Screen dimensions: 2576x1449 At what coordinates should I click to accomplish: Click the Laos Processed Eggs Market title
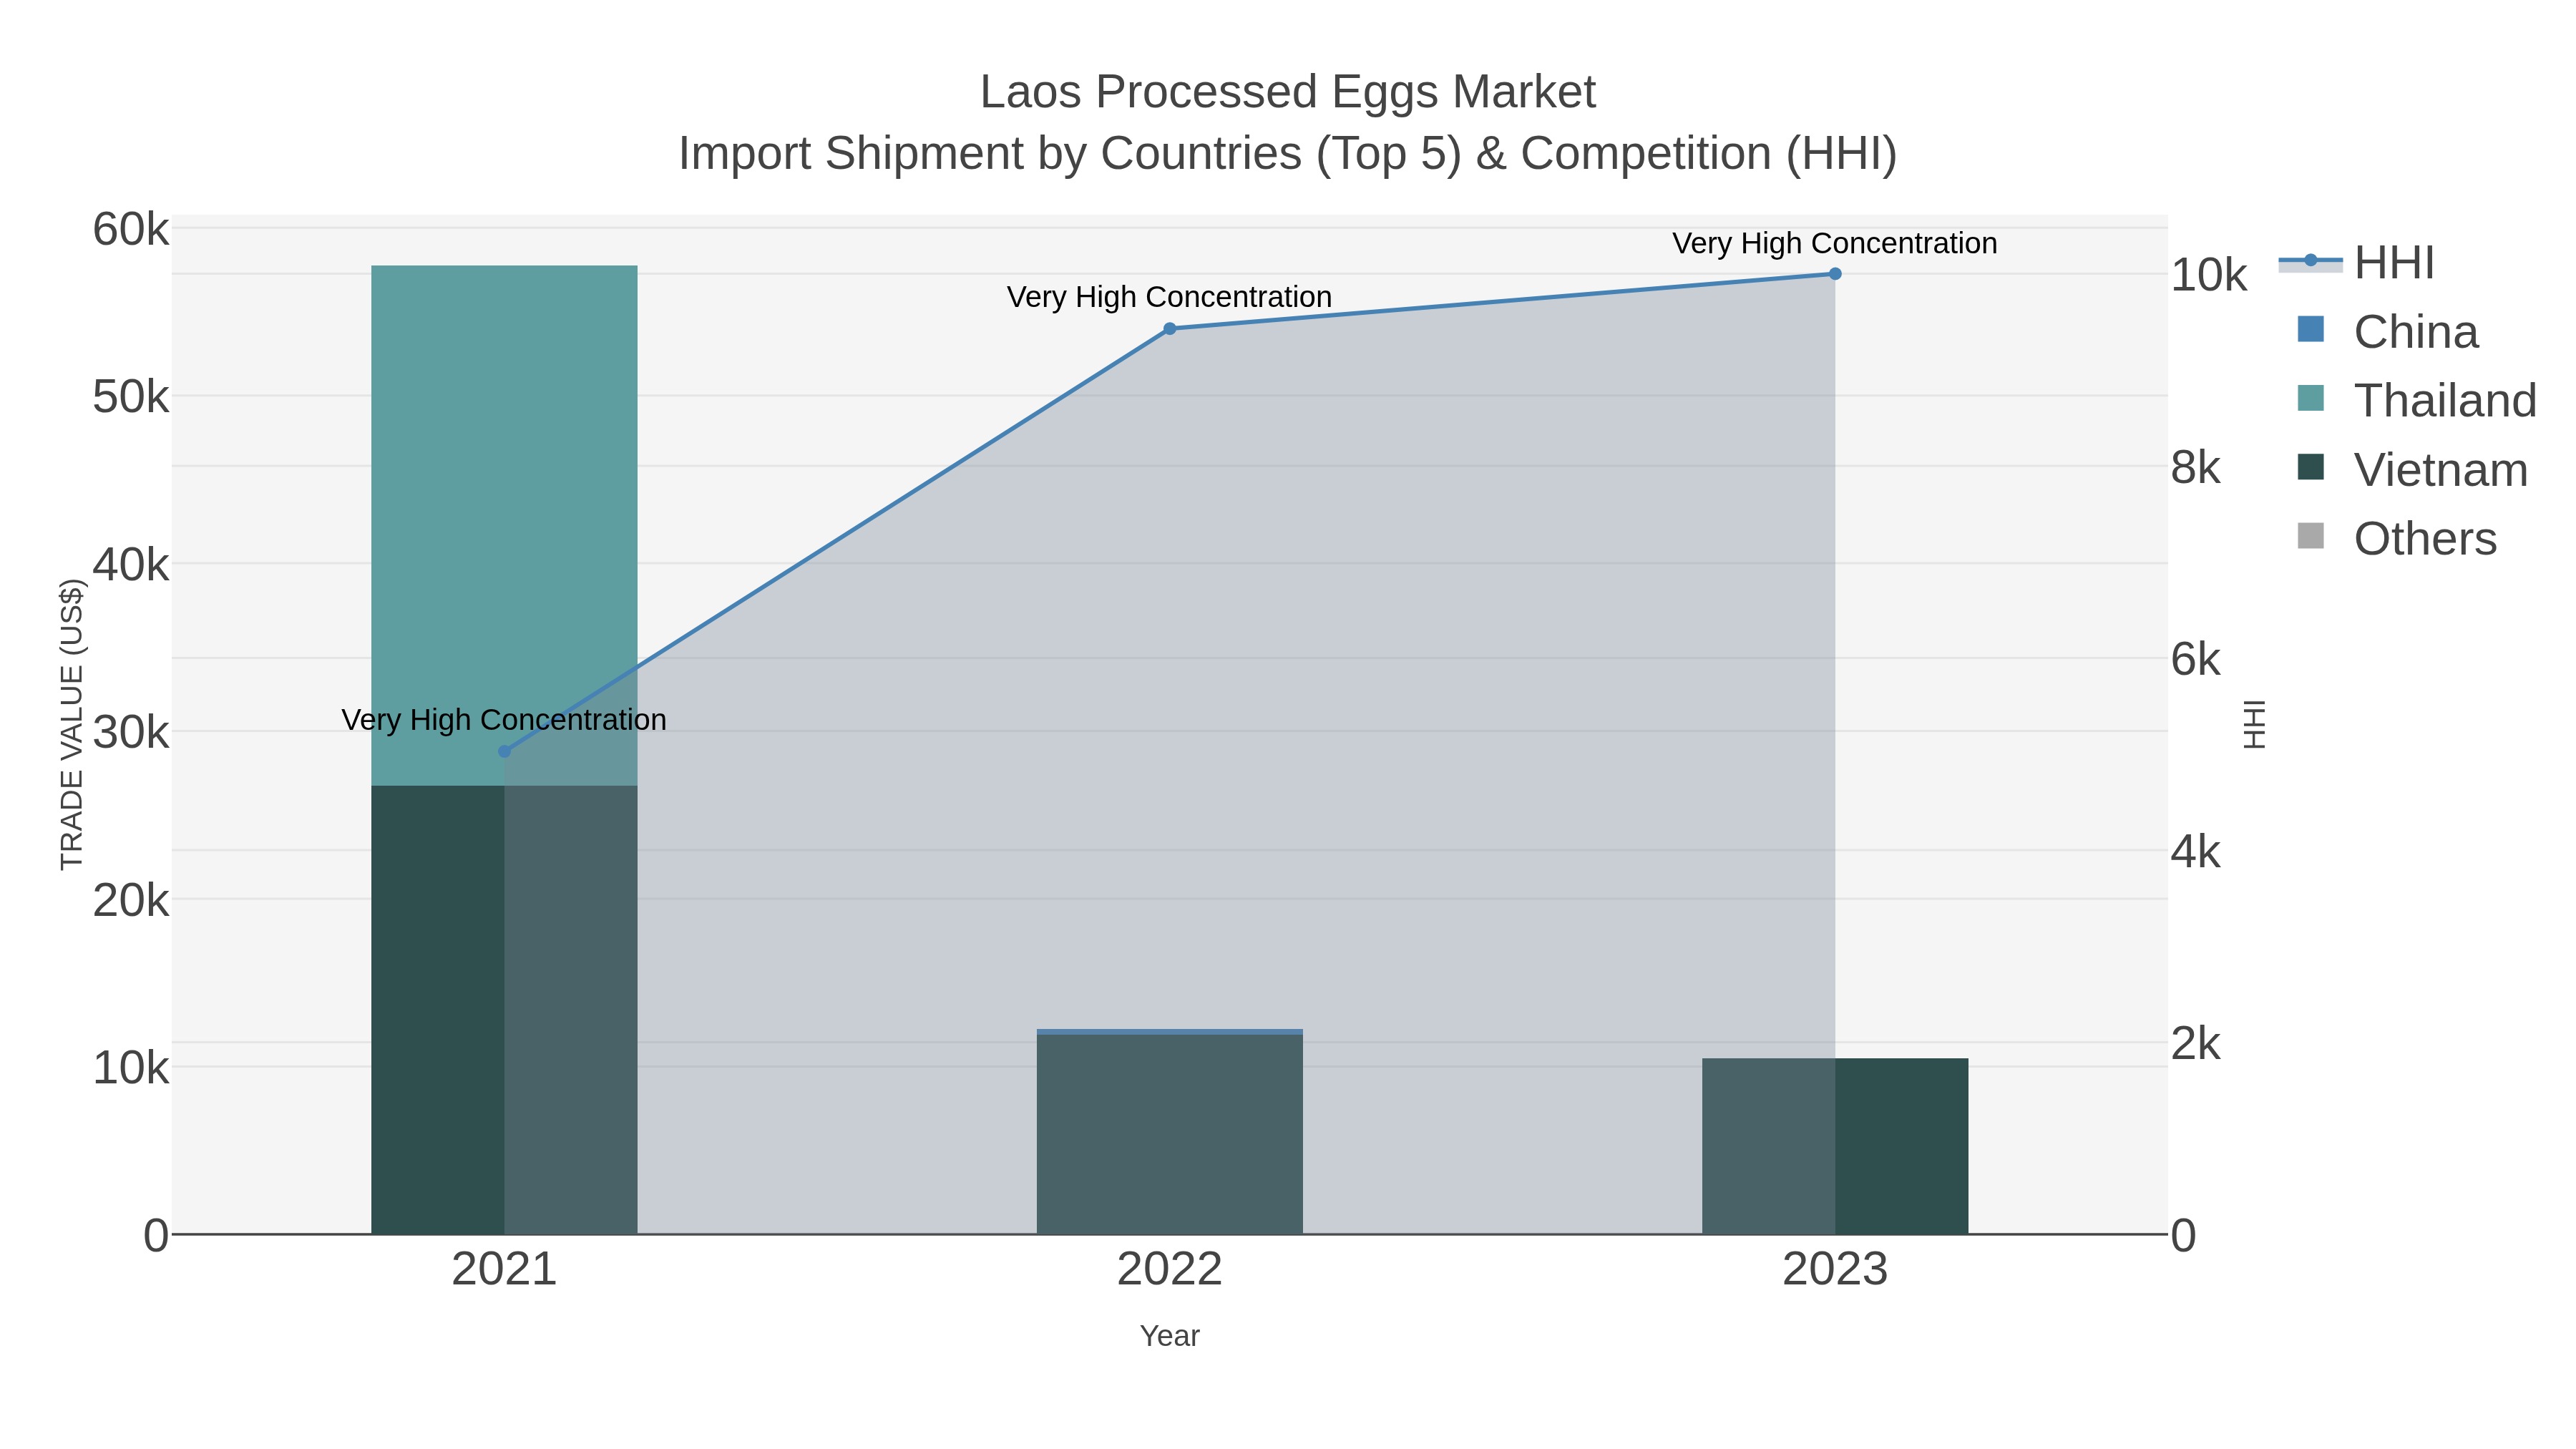coord(1288,92)
